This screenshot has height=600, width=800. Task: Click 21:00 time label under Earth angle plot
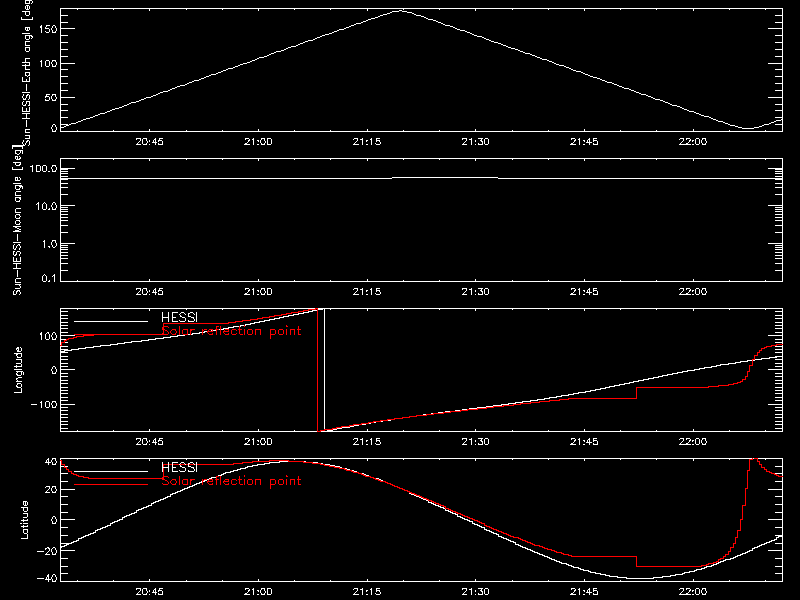point(258,142)
